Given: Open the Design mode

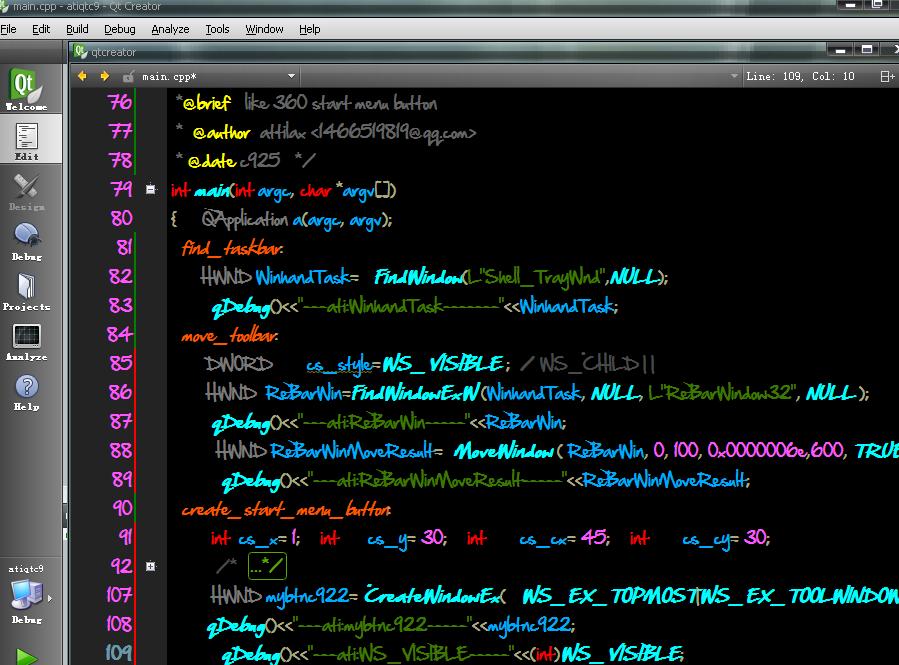Looking at the screenshot, I should [26, 191].
